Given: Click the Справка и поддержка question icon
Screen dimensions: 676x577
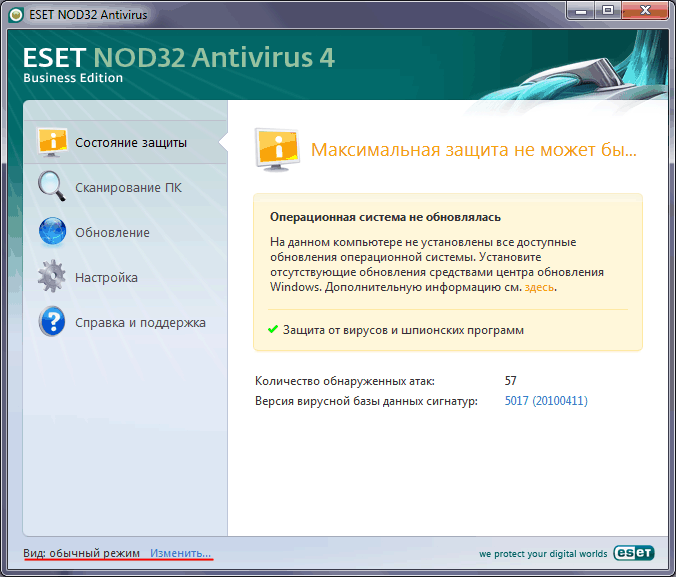Looking at the screenshot, I should click(52, 322).
